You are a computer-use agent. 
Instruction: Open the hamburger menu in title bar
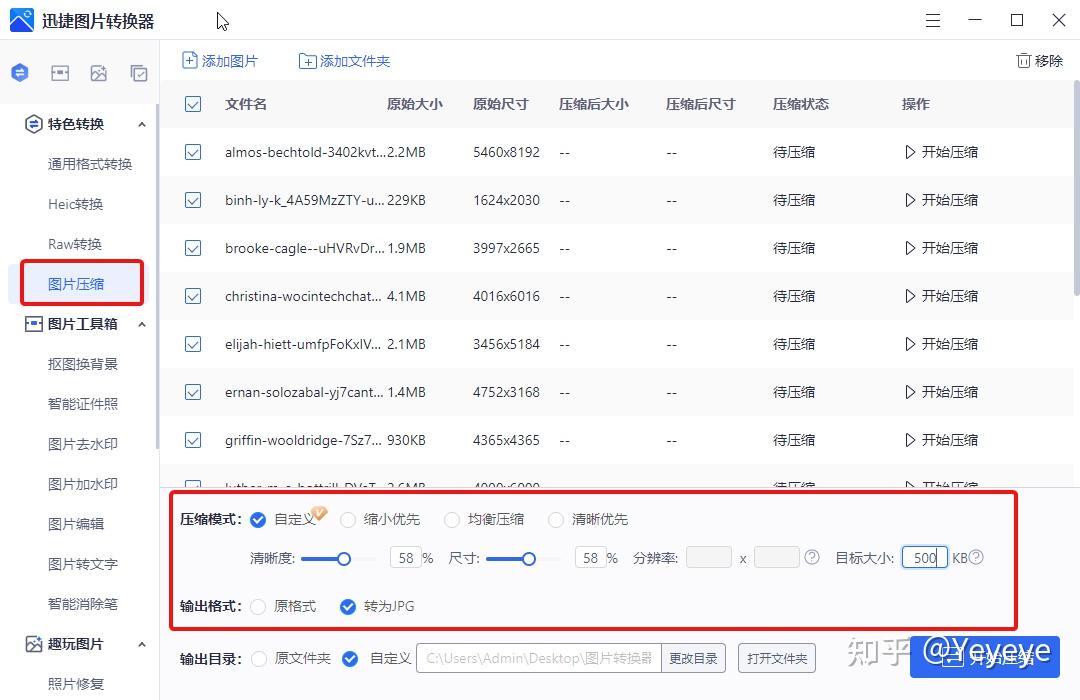[933, 21]
